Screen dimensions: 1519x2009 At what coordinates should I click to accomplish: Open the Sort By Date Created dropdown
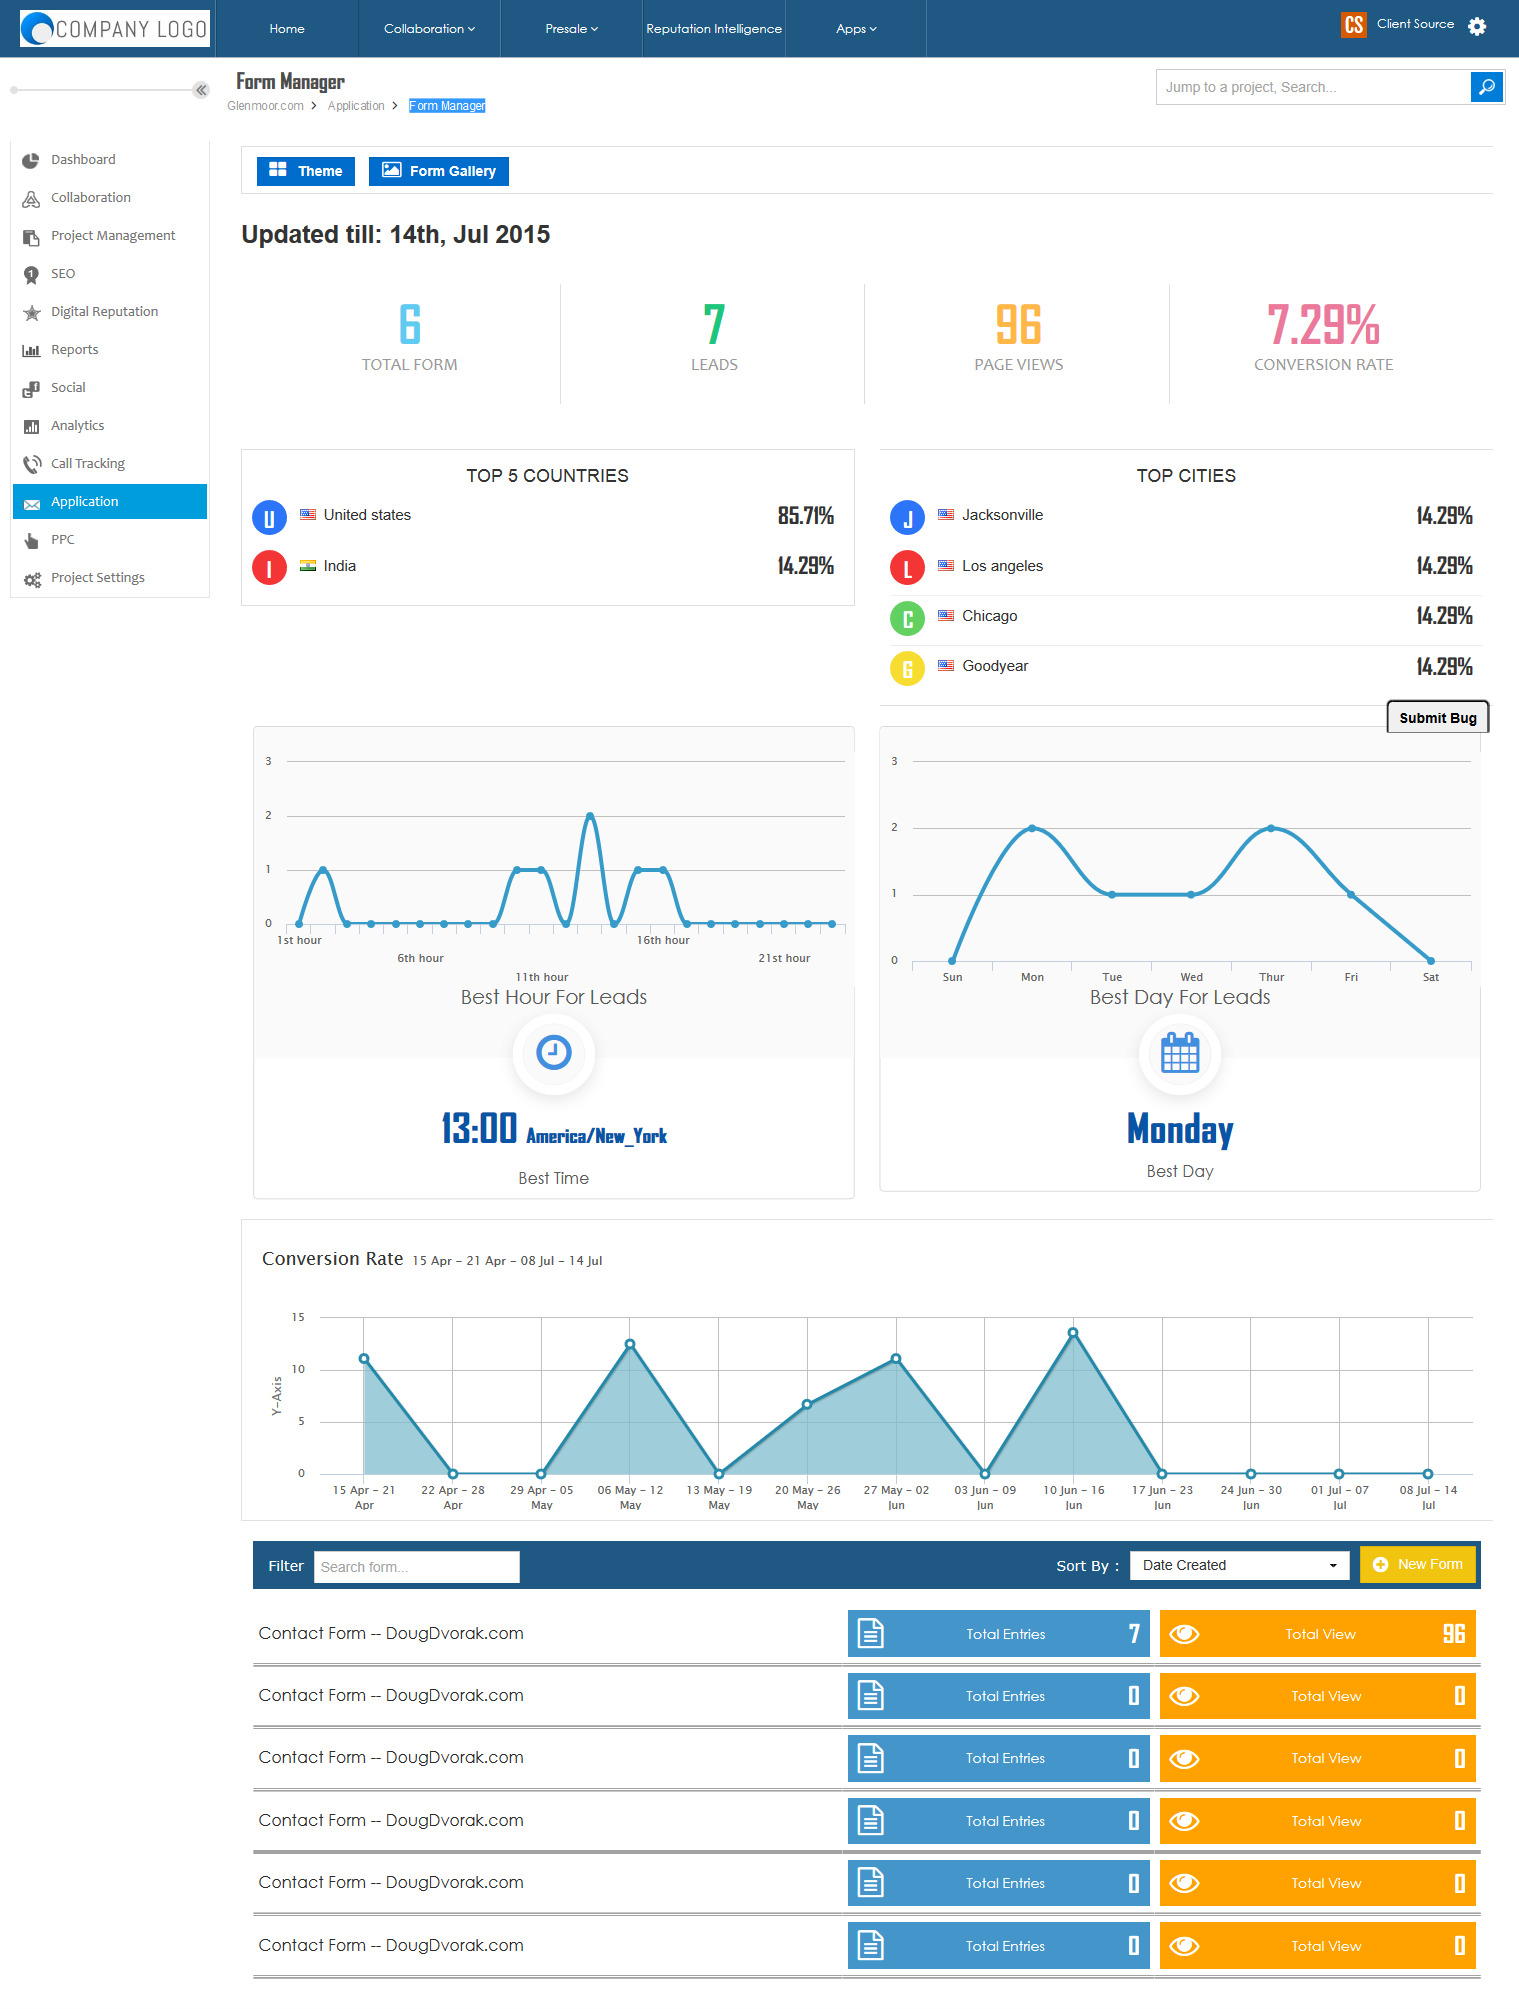click(1239, 1565)
